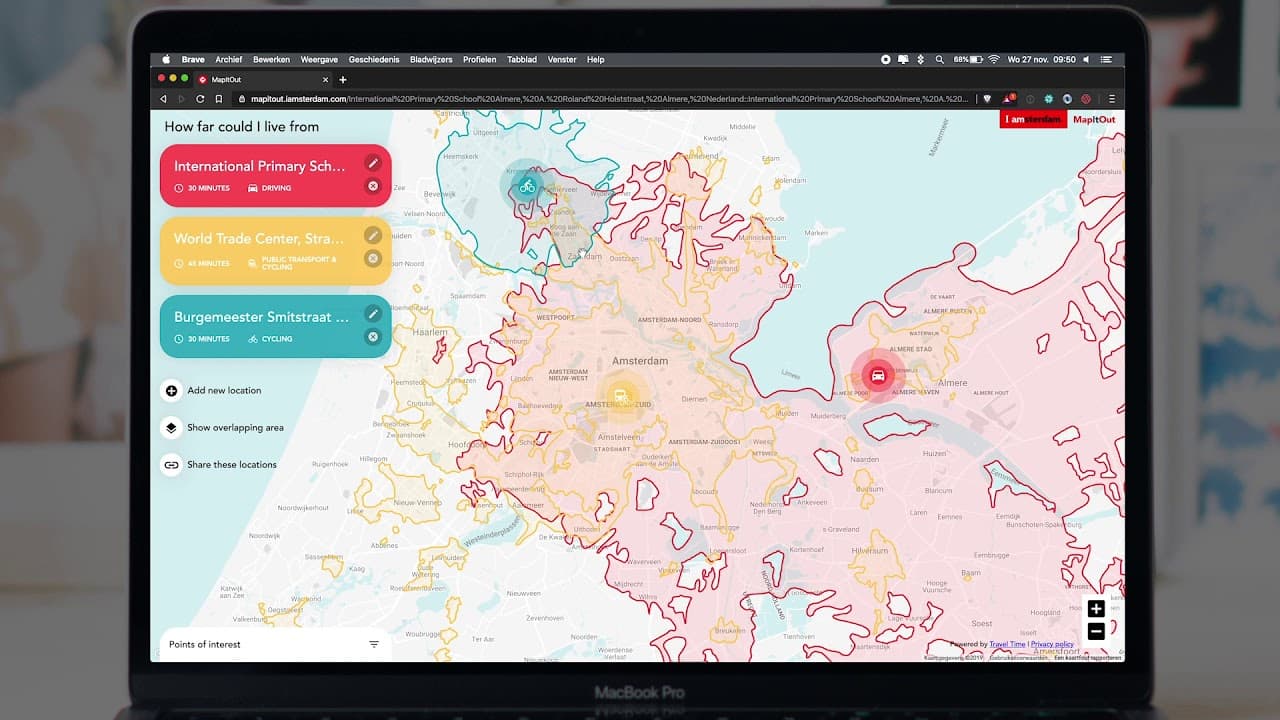1280x720 pixels.
Task: Edit the Burgemeester Smitstraat location
Action: [373, 313]
